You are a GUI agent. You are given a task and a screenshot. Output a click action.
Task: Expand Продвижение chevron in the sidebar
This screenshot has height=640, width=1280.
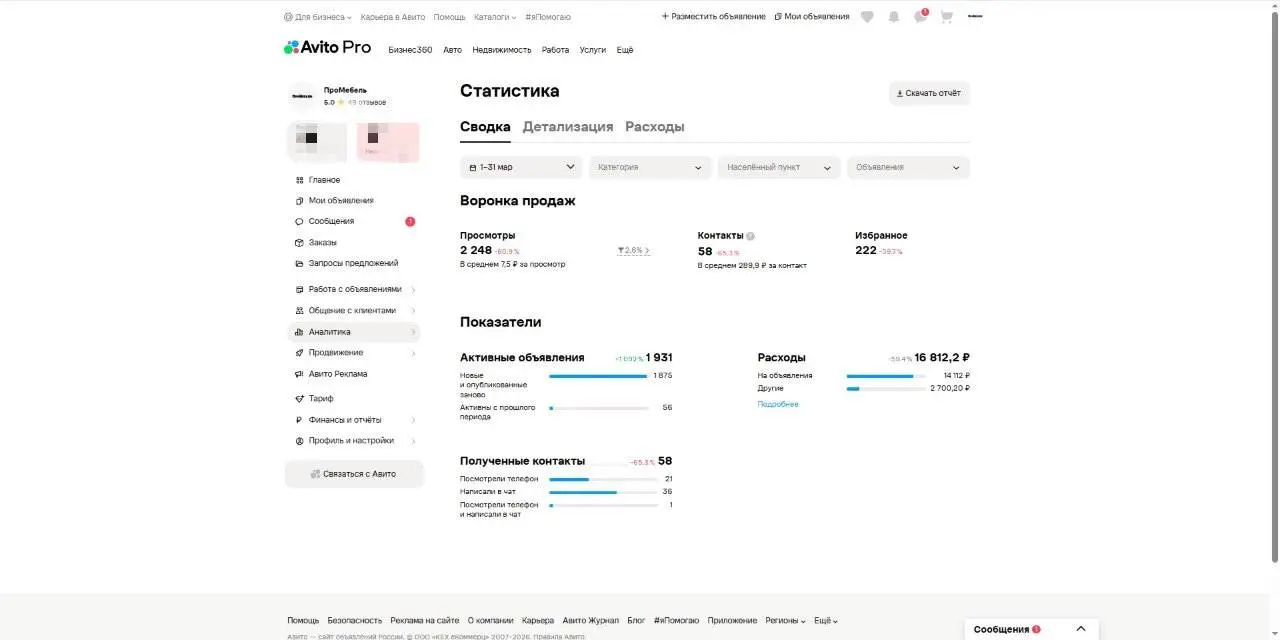pos(413,353)
